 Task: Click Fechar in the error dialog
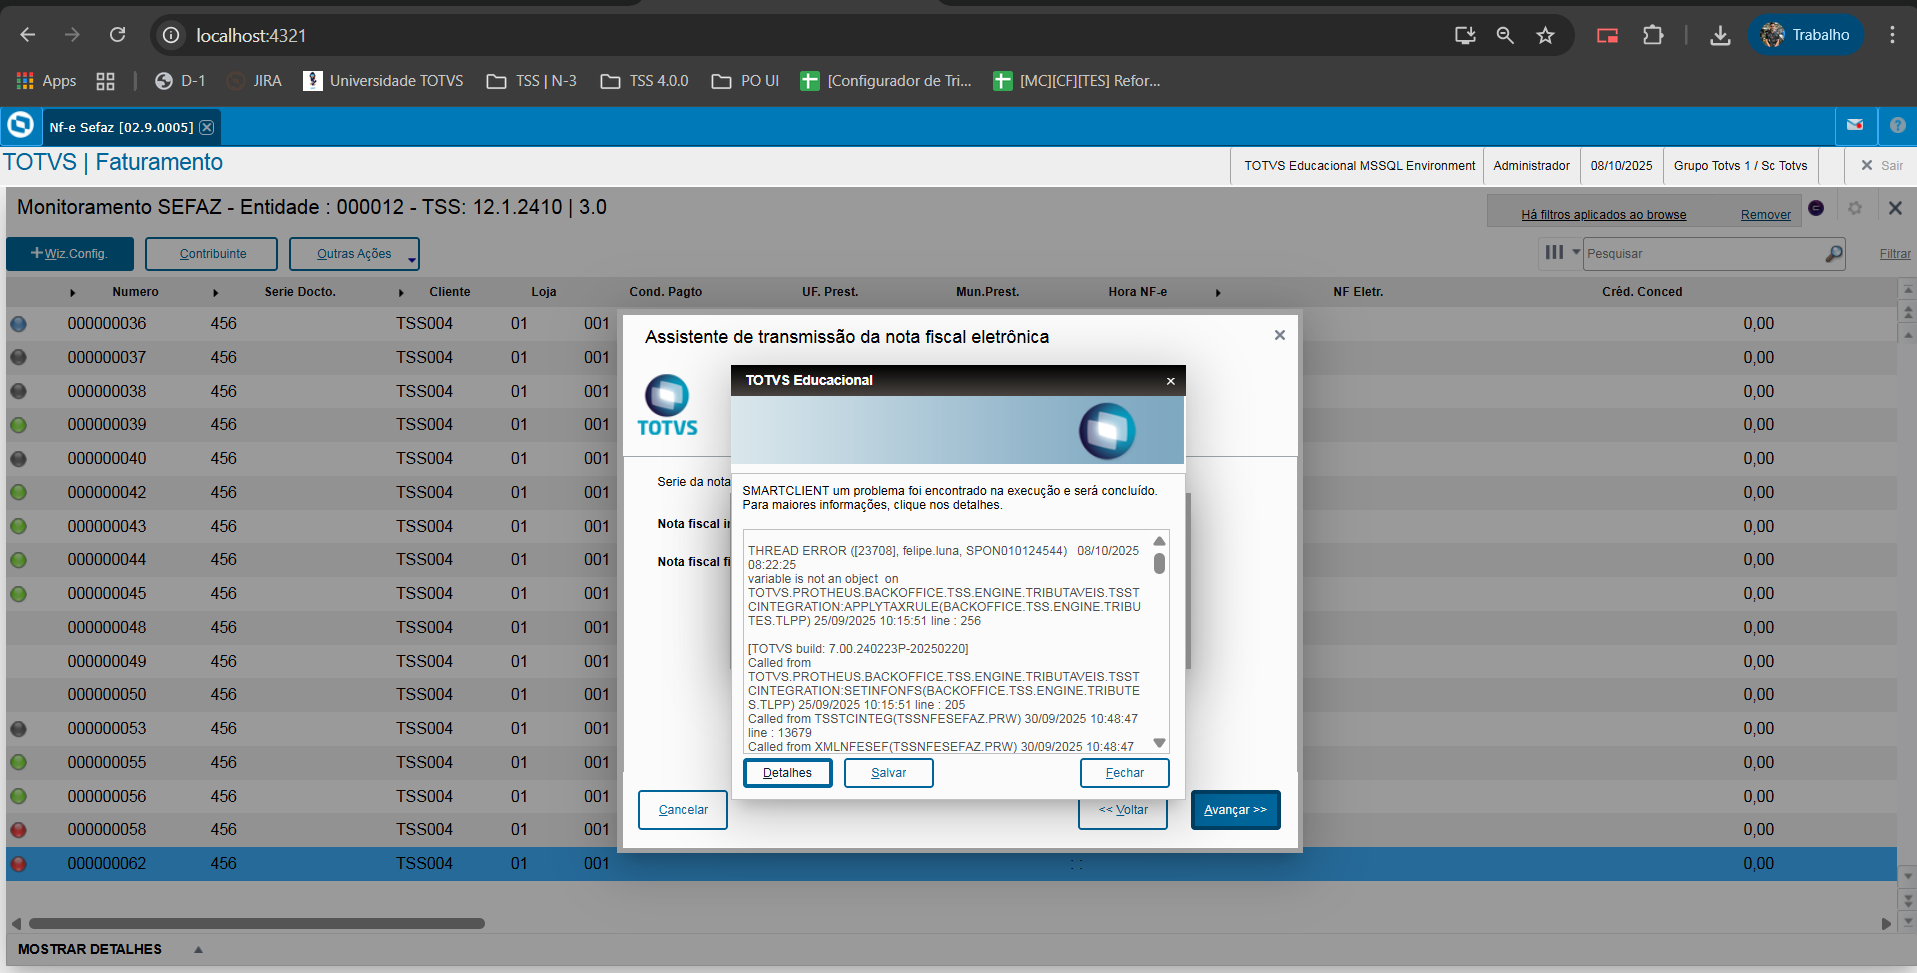coord(1124,773)
